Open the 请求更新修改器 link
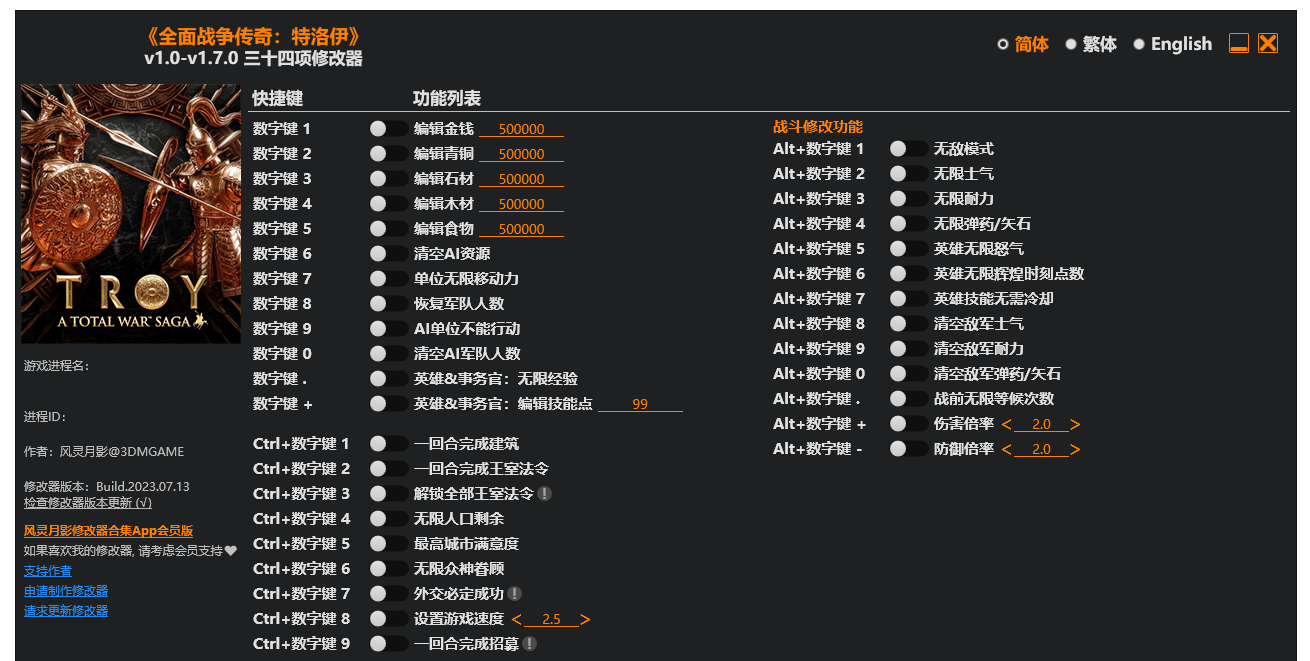1310x661 pixels. point(66,611)
